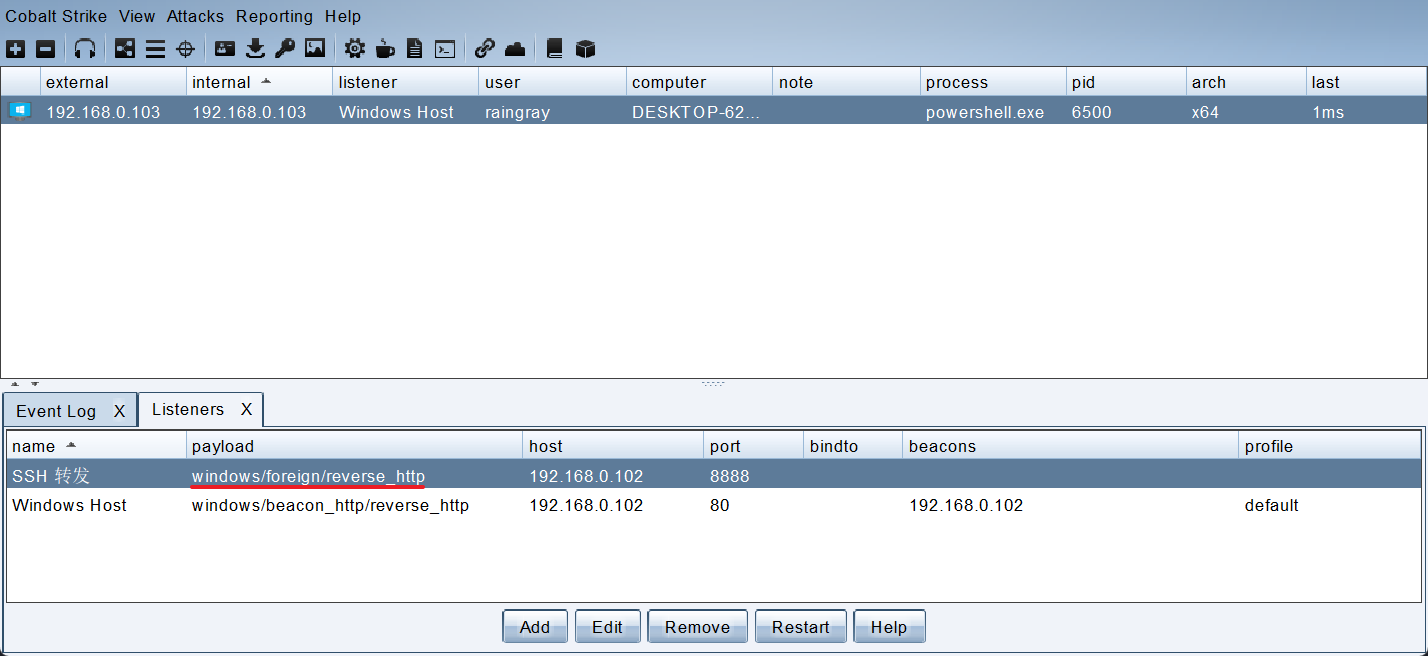The height and width of the screenshot is (656, 1428).
Task: Sort listeners by the name column header
Action: [96, 446]
